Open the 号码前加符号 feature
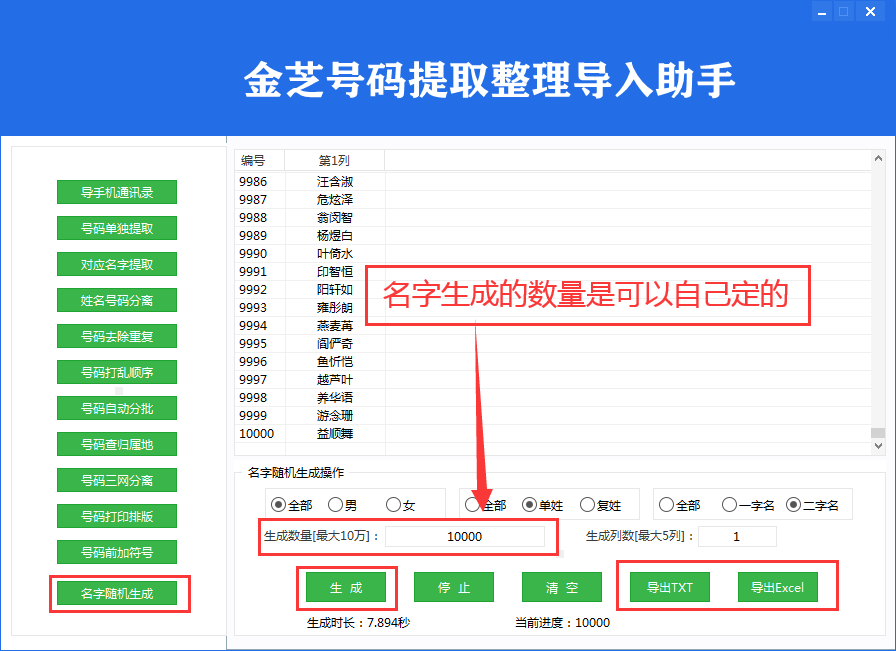 click(x=117, y=551)
